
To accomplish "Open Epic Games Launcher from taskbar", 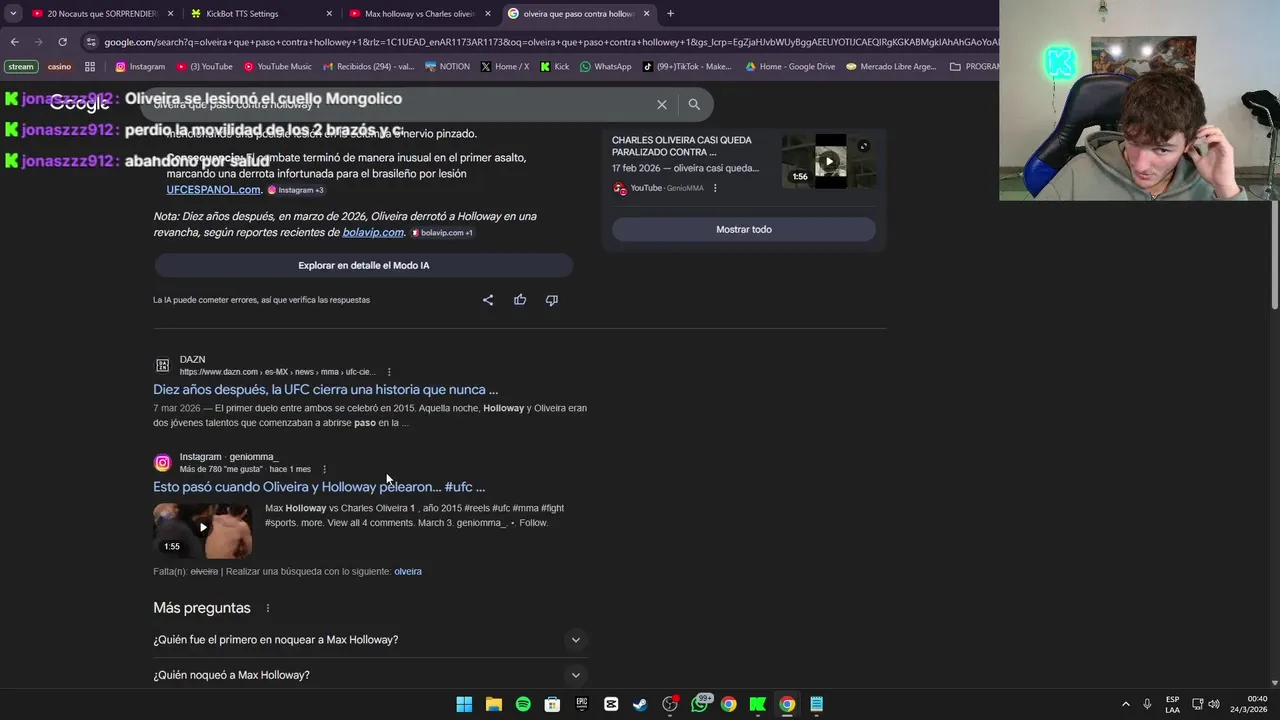I will [x=582, y=704].
